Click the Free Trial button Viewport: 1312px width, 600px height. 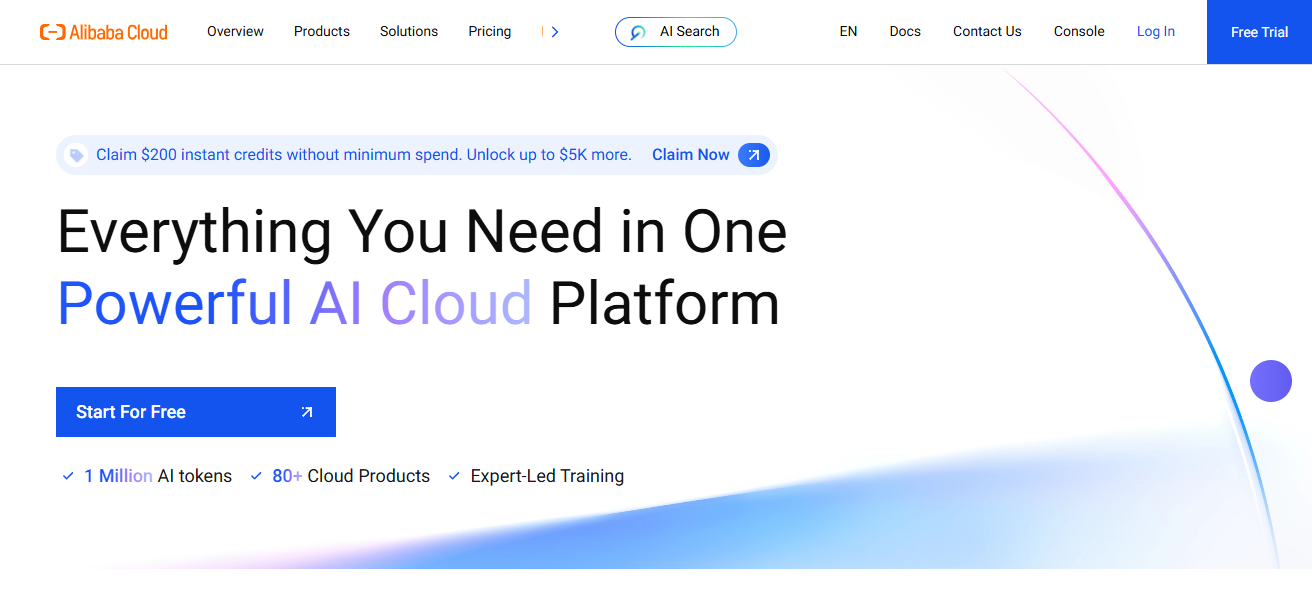[1258, 31]
